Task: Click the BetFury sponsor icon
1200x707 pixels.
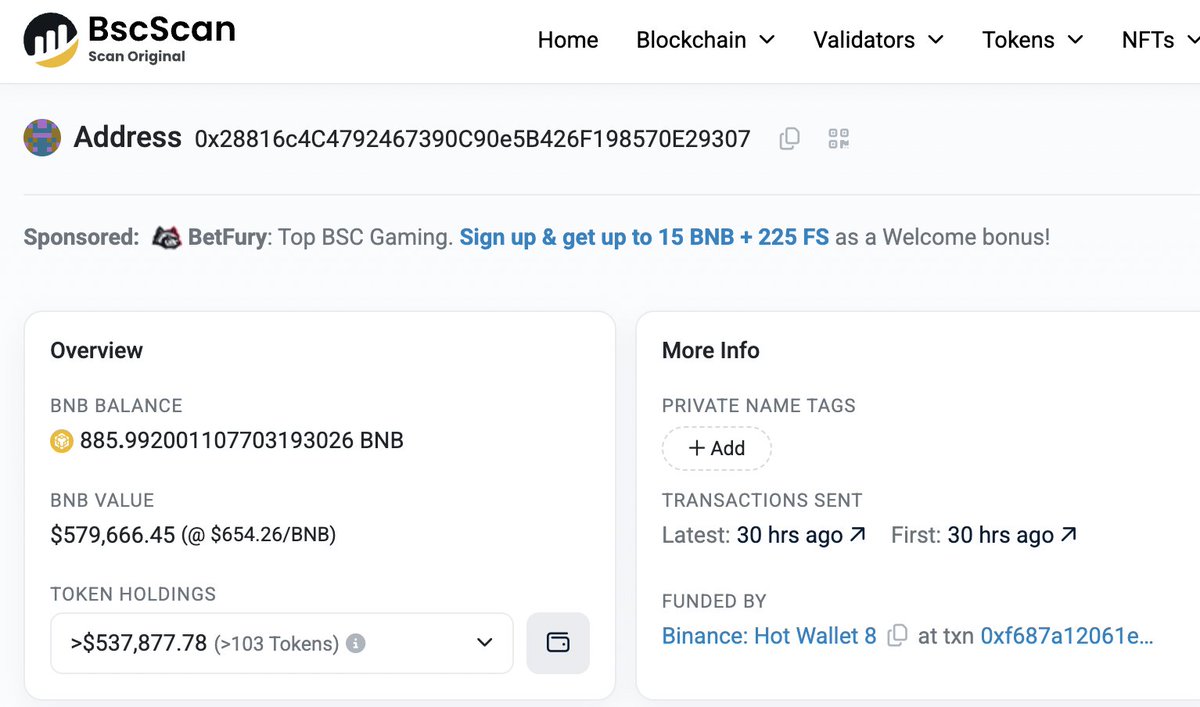Action: pos(166,238)
